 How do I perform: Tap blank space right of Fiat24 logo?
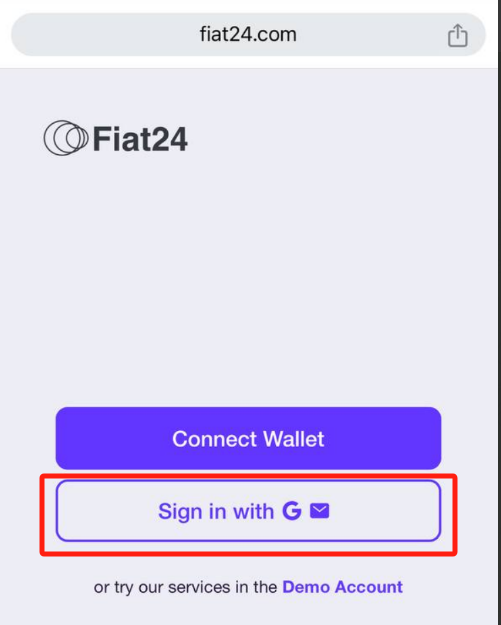point(339,138)
